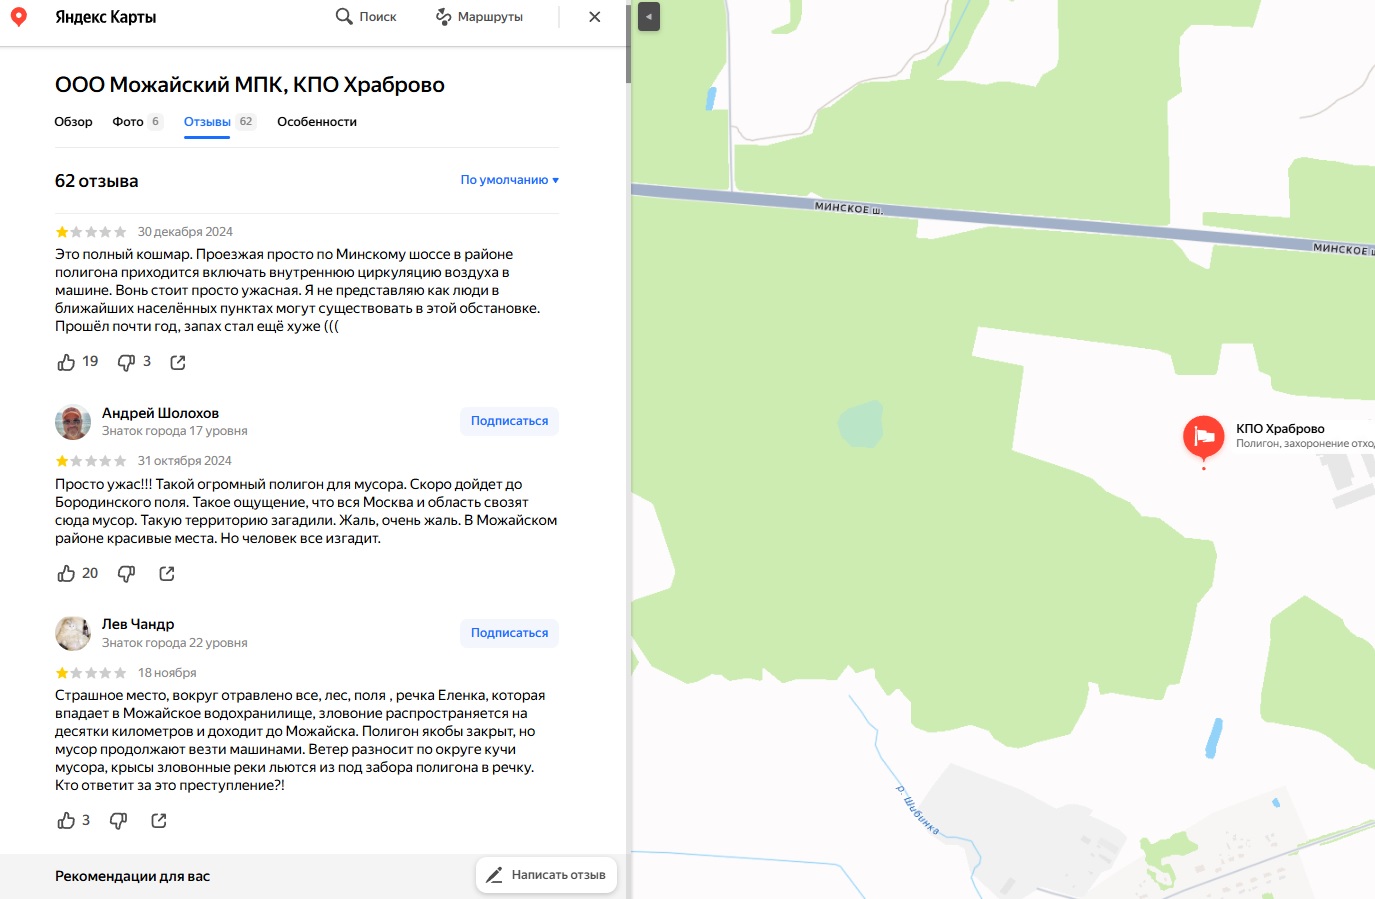Share Андрей Шолохов's review

[x=167, y=573]
